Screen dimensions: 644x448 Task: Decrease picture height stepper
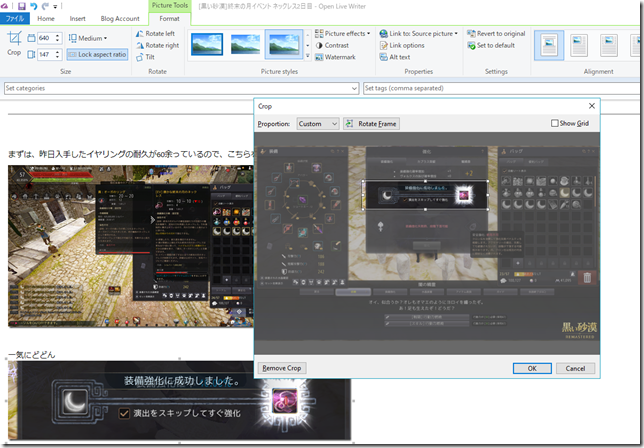[58, 57]
